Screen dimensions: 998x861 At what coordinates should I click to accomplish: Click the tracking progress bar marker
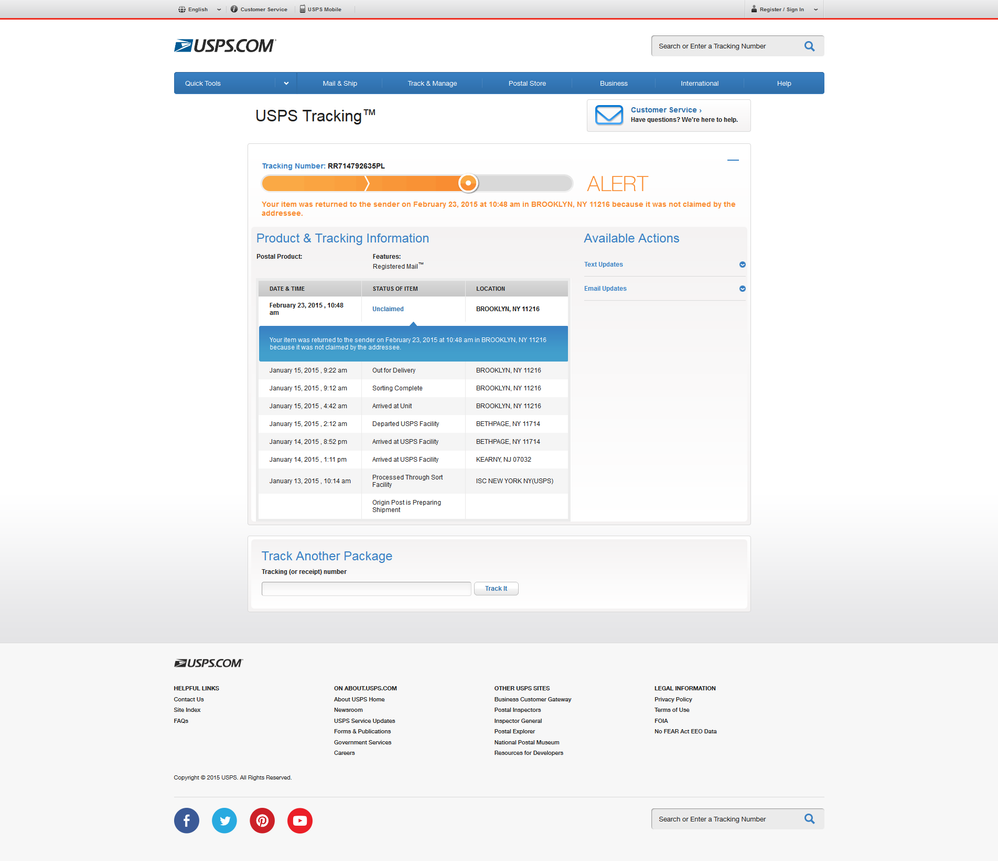(468, 183)
